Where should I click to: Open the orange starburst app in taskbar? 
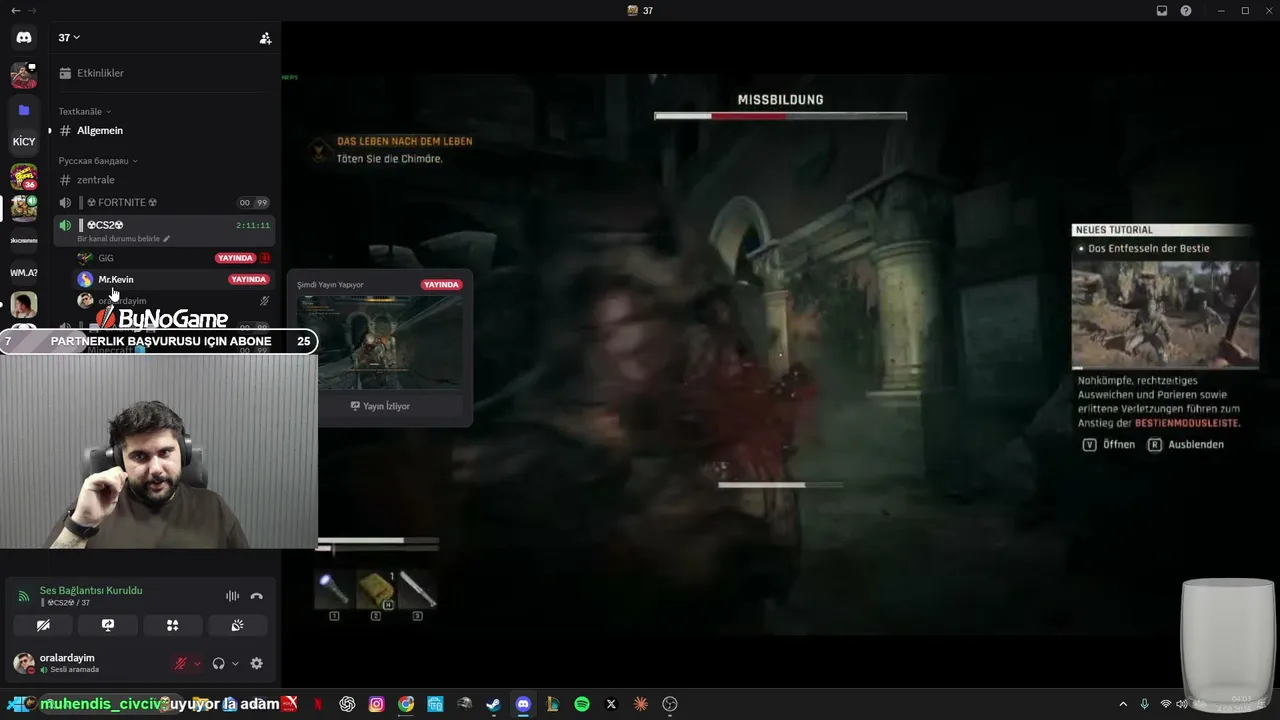point(641,704)
